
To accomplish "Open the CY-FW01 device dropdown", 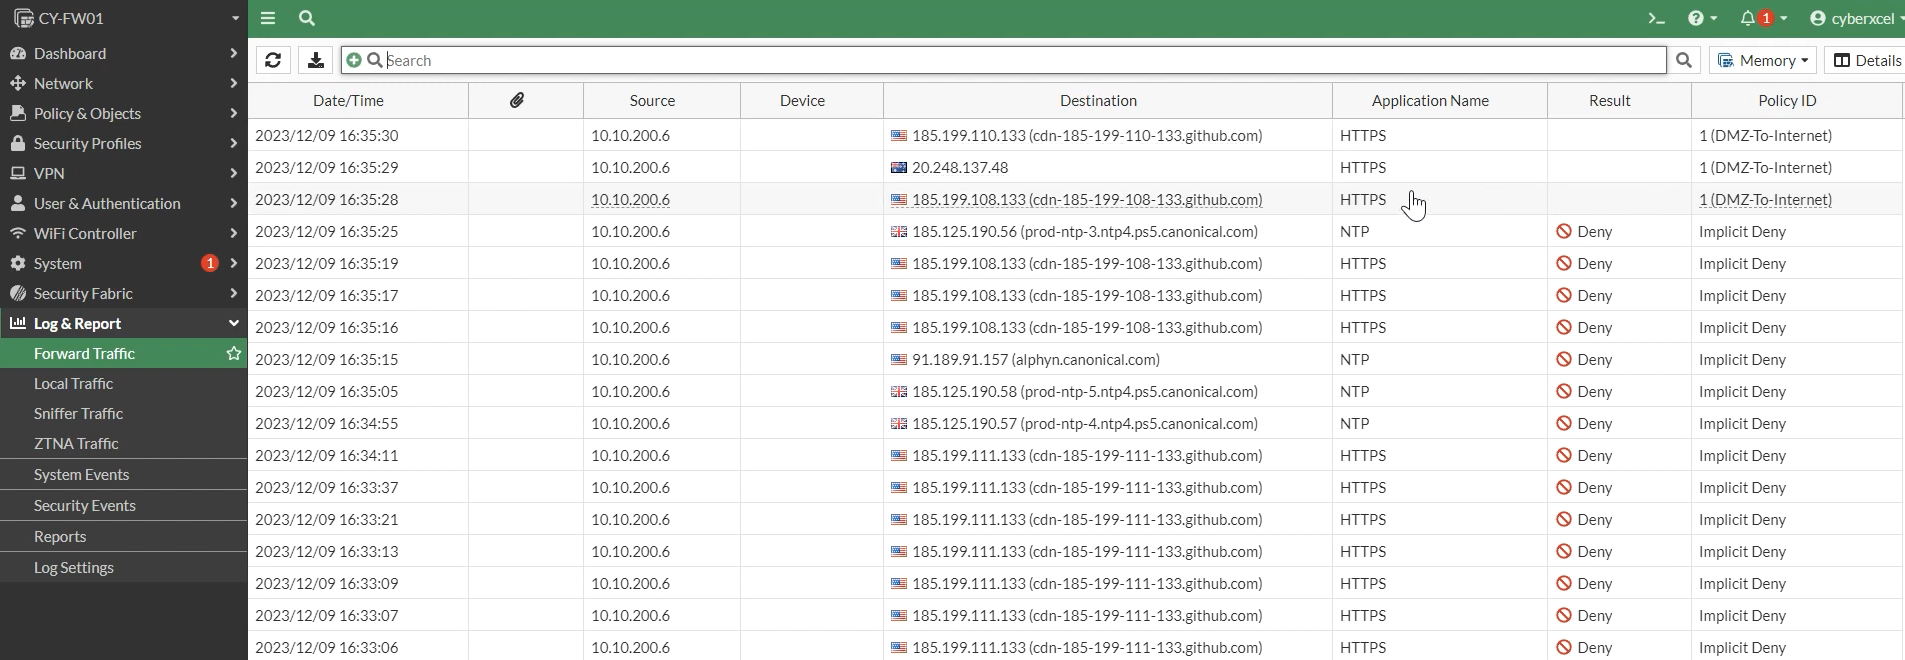I will coord(124,18).
